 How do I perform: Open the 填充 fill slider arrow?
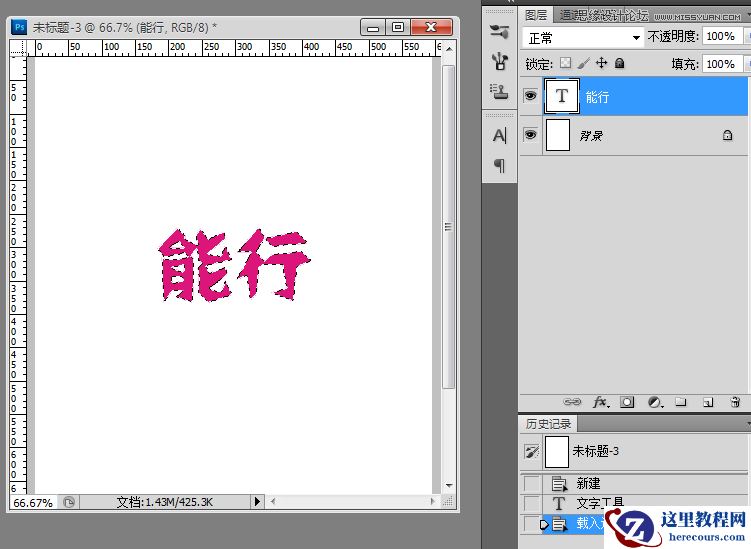746,64
